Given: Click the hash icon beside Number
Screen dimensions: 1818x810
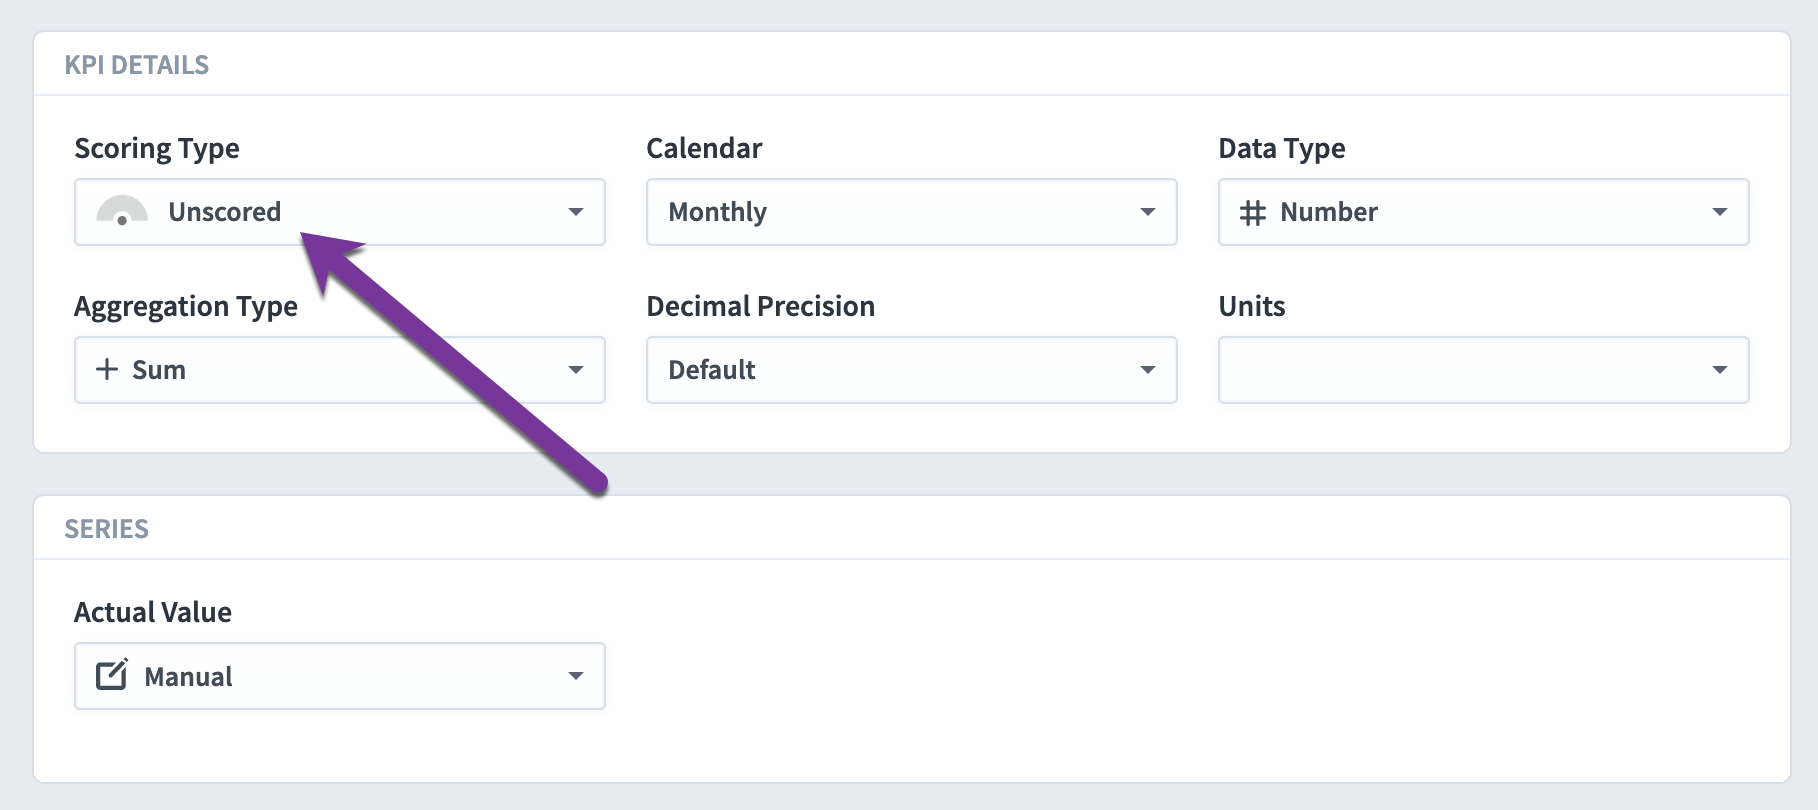Looking at the screenshot, I should [1252, 213].
